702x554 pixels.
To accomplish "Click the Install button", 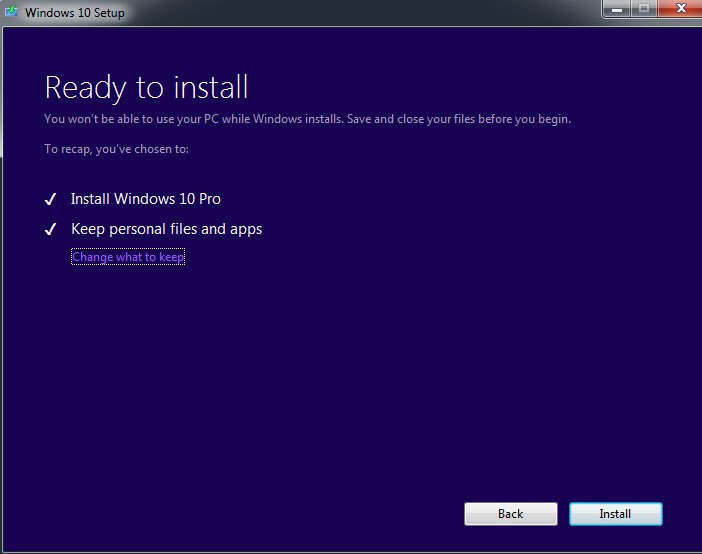I will click(616, 514).
